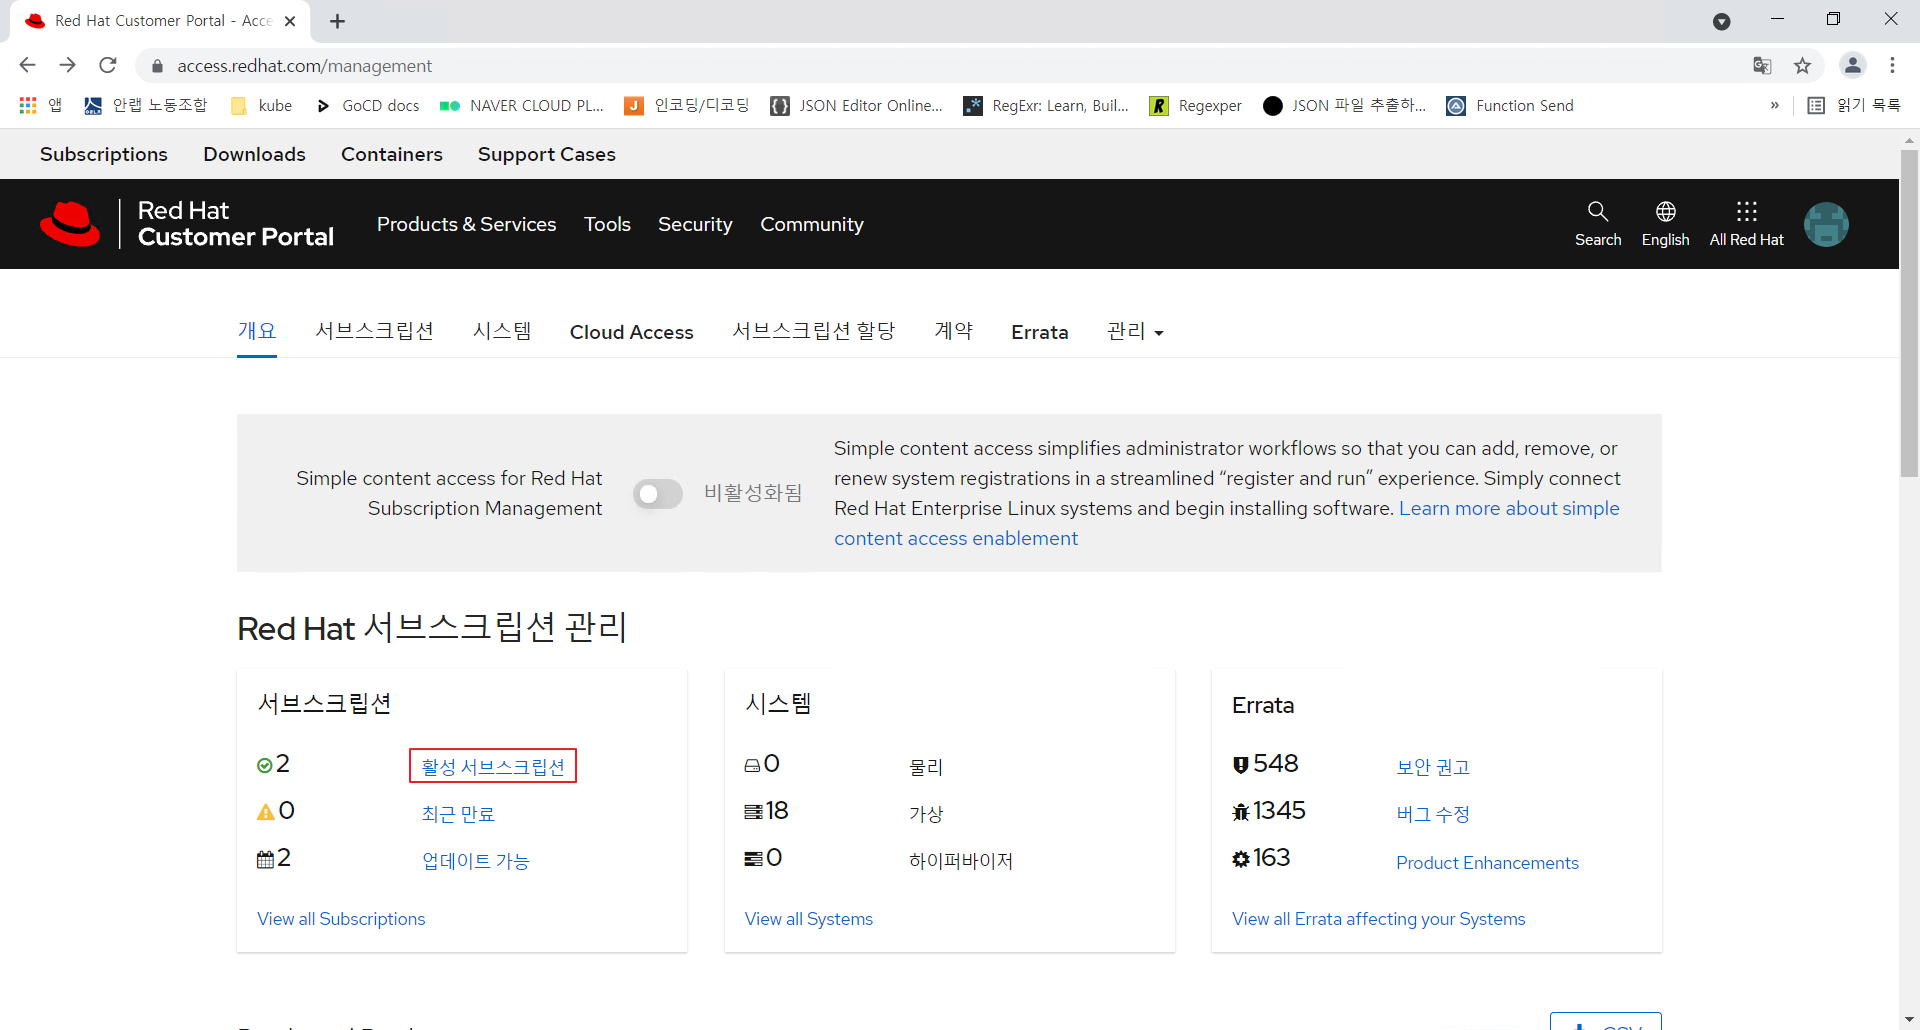1920x1030 pixels.
Task: Open the 인코딩/디코딩 bookmark
Action: 687,105
